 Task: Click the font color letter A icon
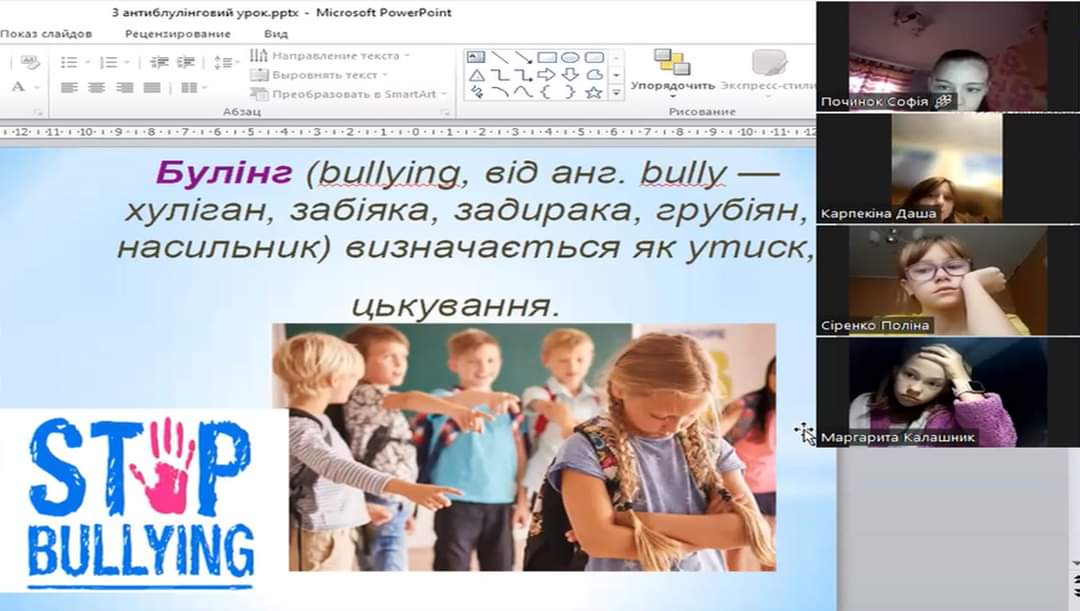(18, 87)
